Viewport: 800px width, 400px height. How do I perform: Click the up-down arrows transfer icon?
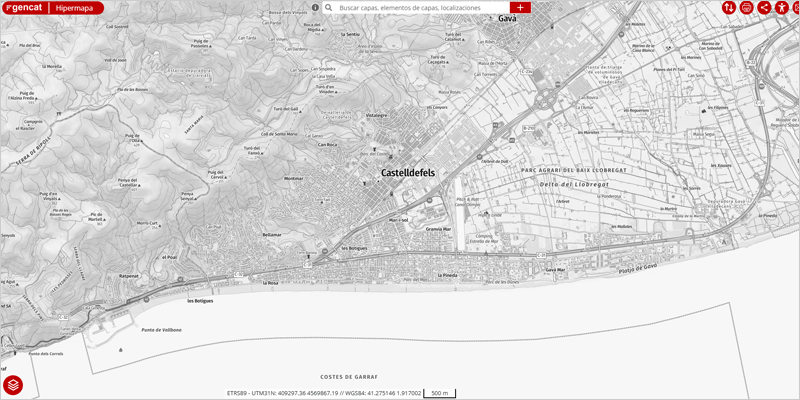tap(730, 8)
